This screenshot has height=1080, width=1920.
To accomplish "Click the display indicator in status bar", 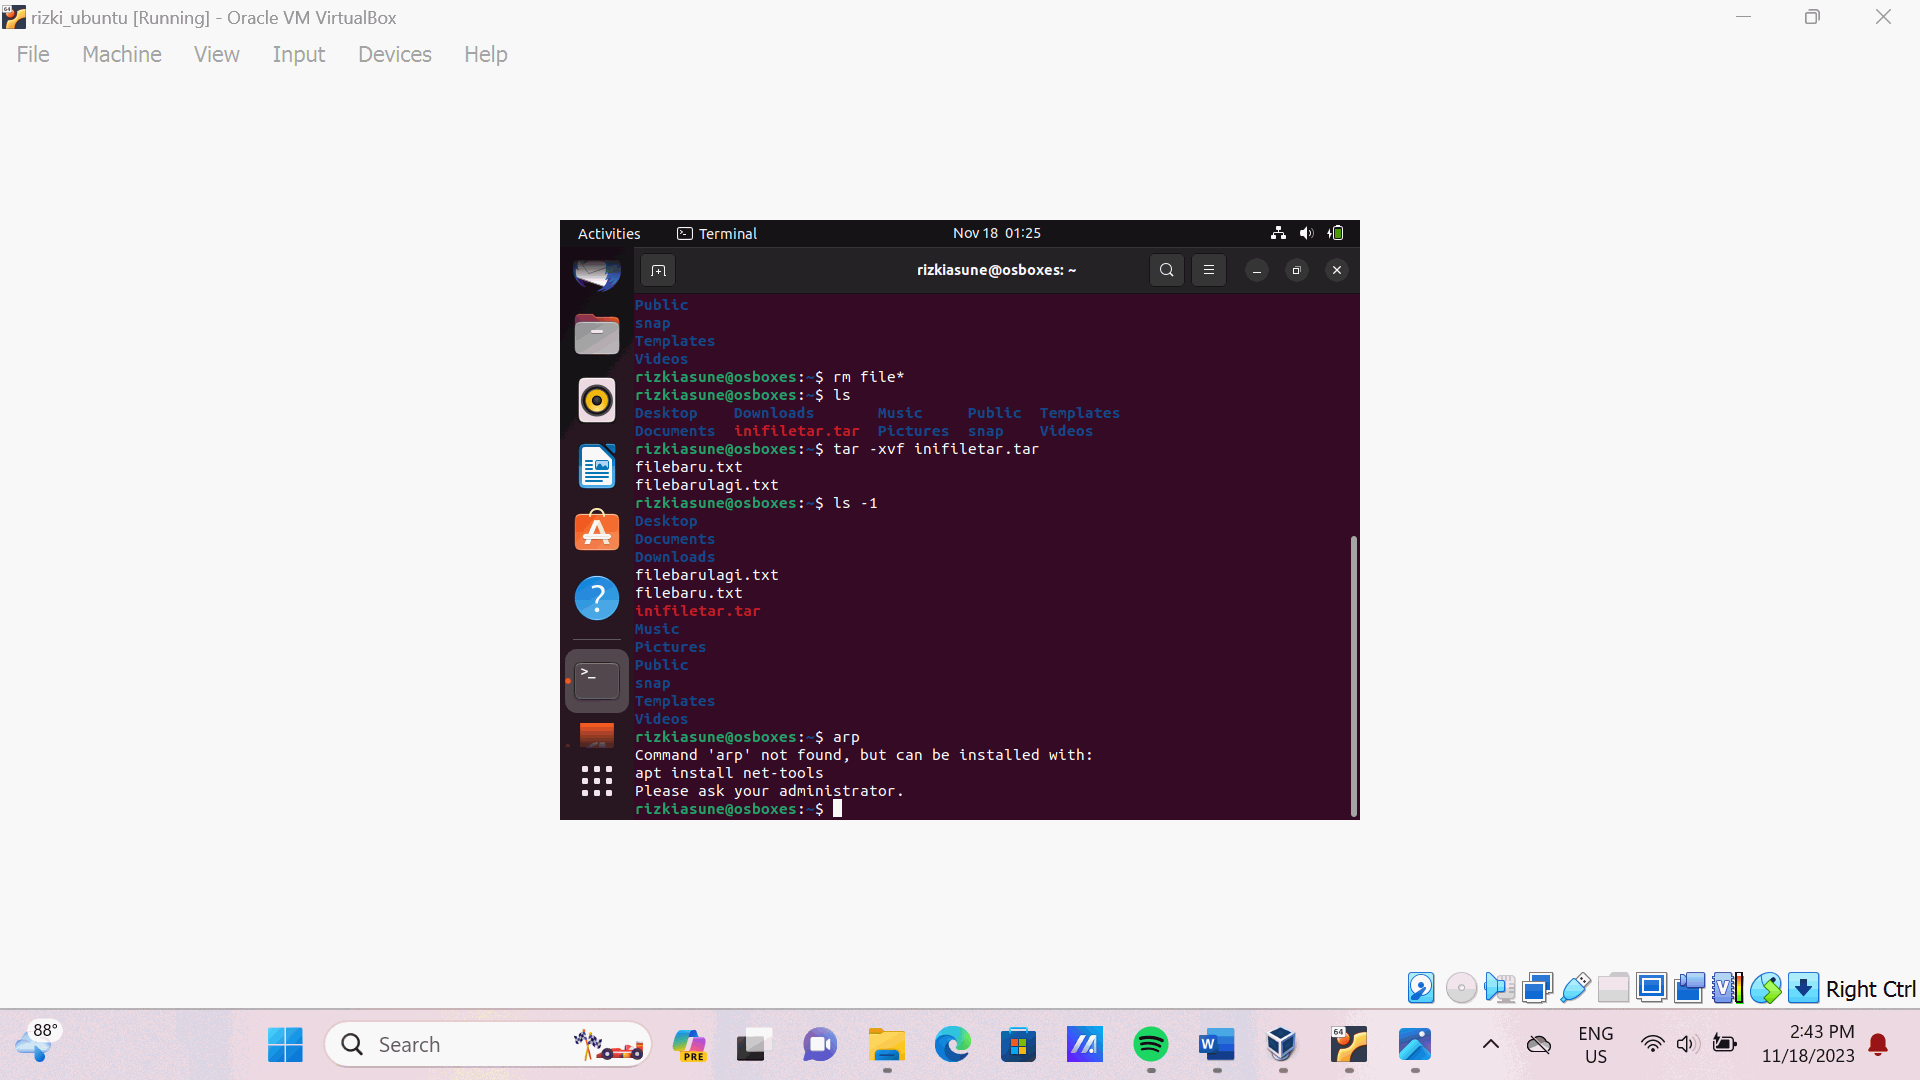I will point(1652,988).
